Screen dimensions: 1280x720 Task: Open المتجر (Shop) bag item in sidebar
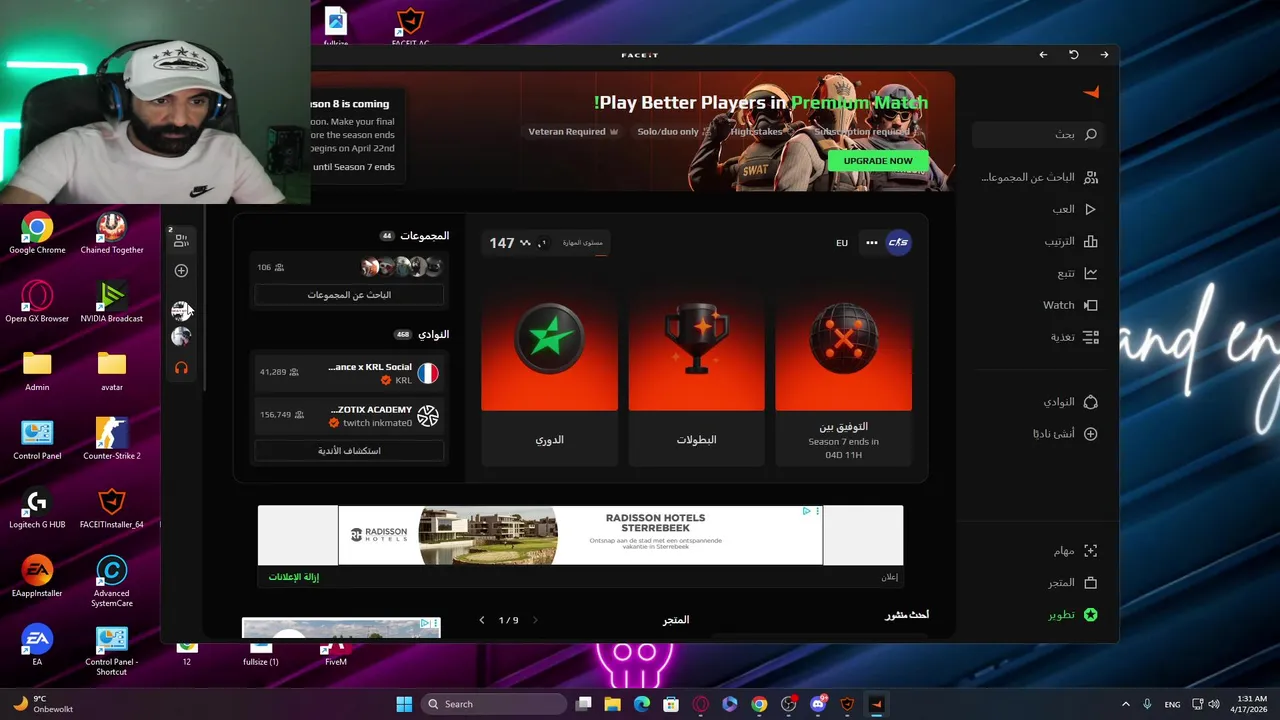pyautogui.click(x=1073, y=583)
